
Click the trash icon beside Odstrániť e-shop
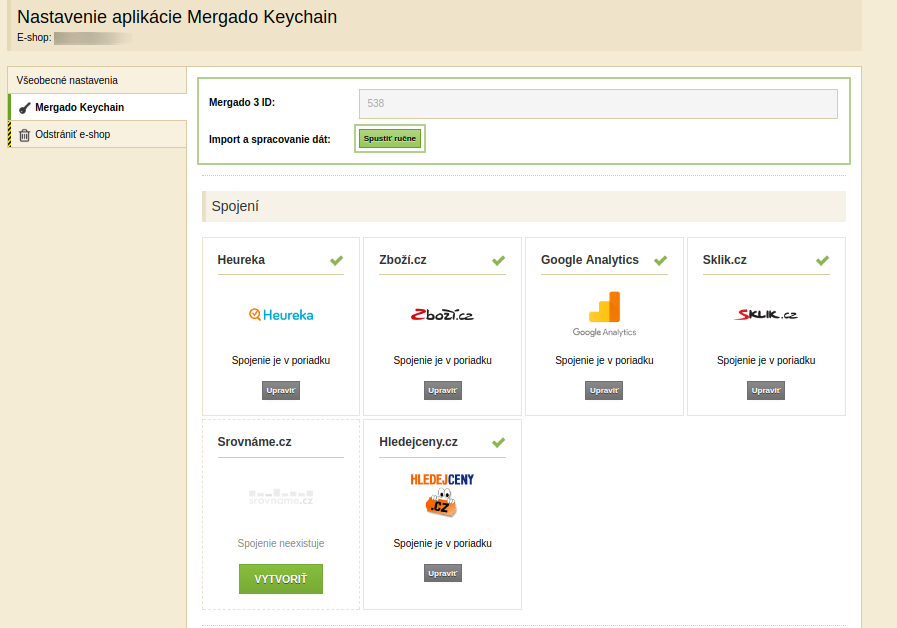pyautogui.click(x=25, y=135)
